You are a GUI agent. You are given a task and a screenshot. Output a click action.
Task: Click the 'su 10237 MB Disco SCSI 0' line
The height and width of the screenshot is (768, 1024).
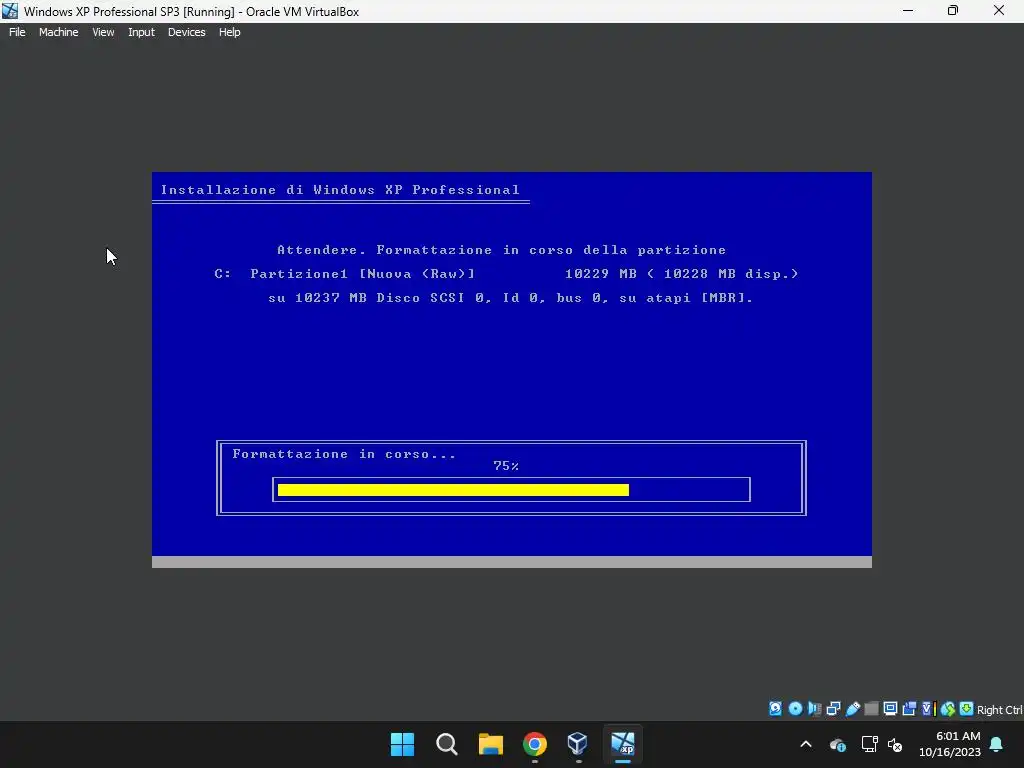[511, 298]
